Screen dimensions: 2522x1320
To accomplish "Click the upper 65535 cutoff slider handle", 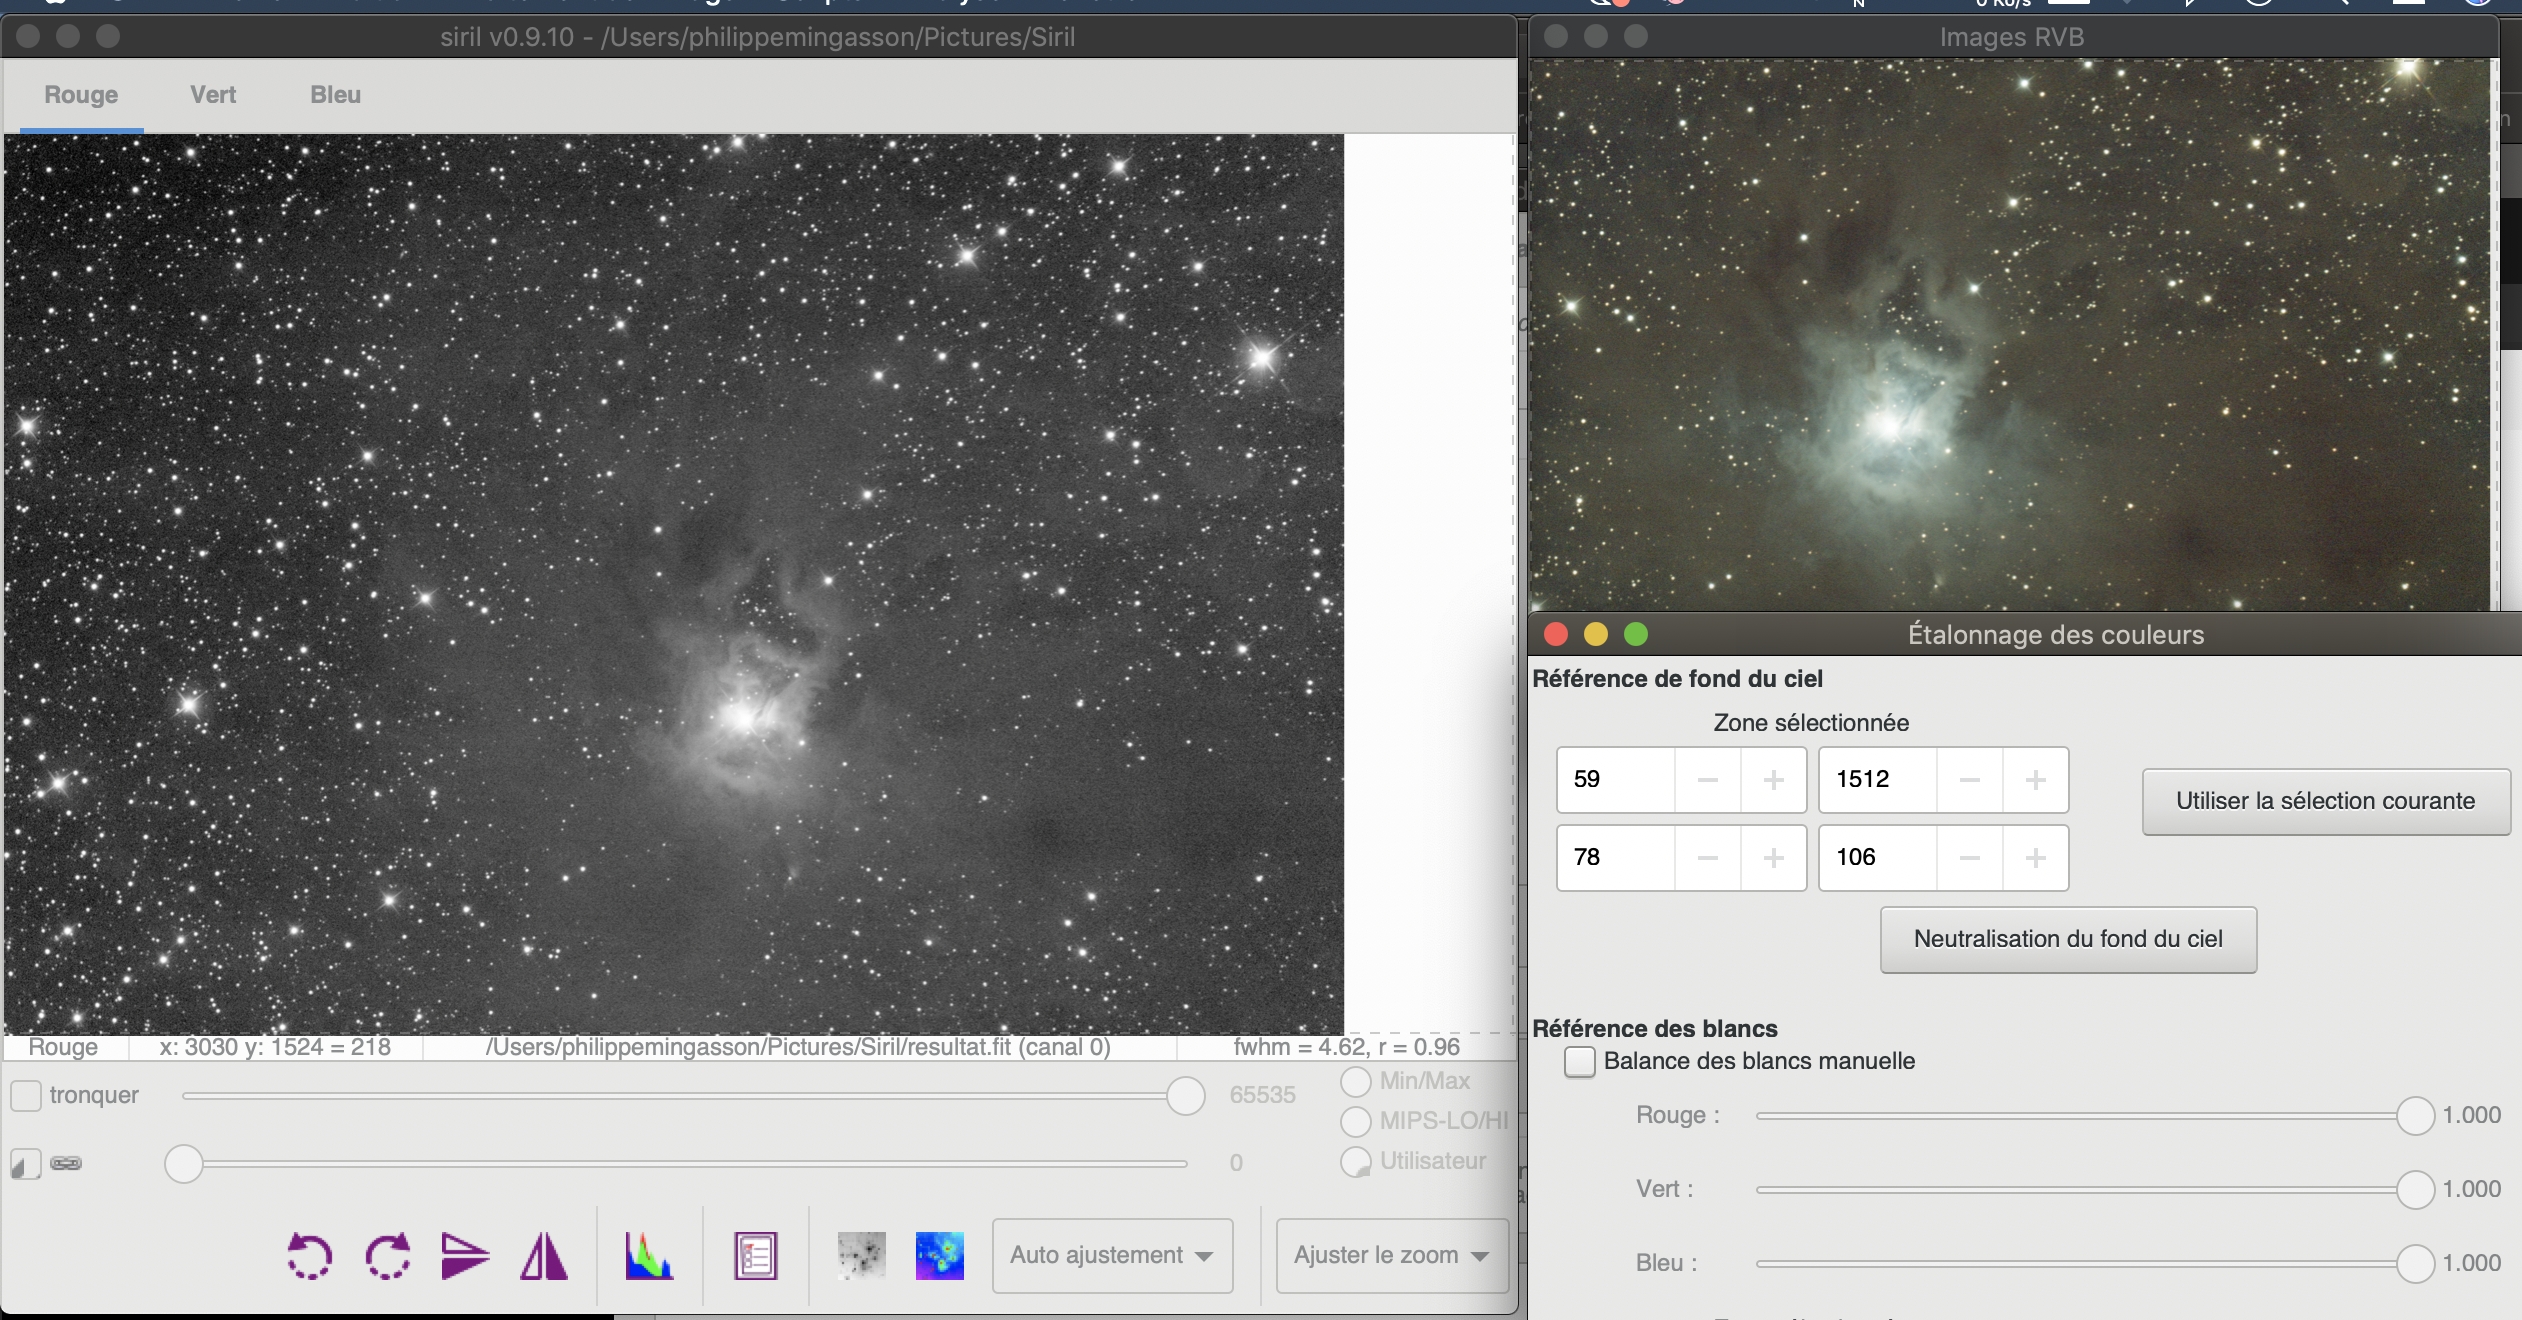I will tap(1185, 1096).
